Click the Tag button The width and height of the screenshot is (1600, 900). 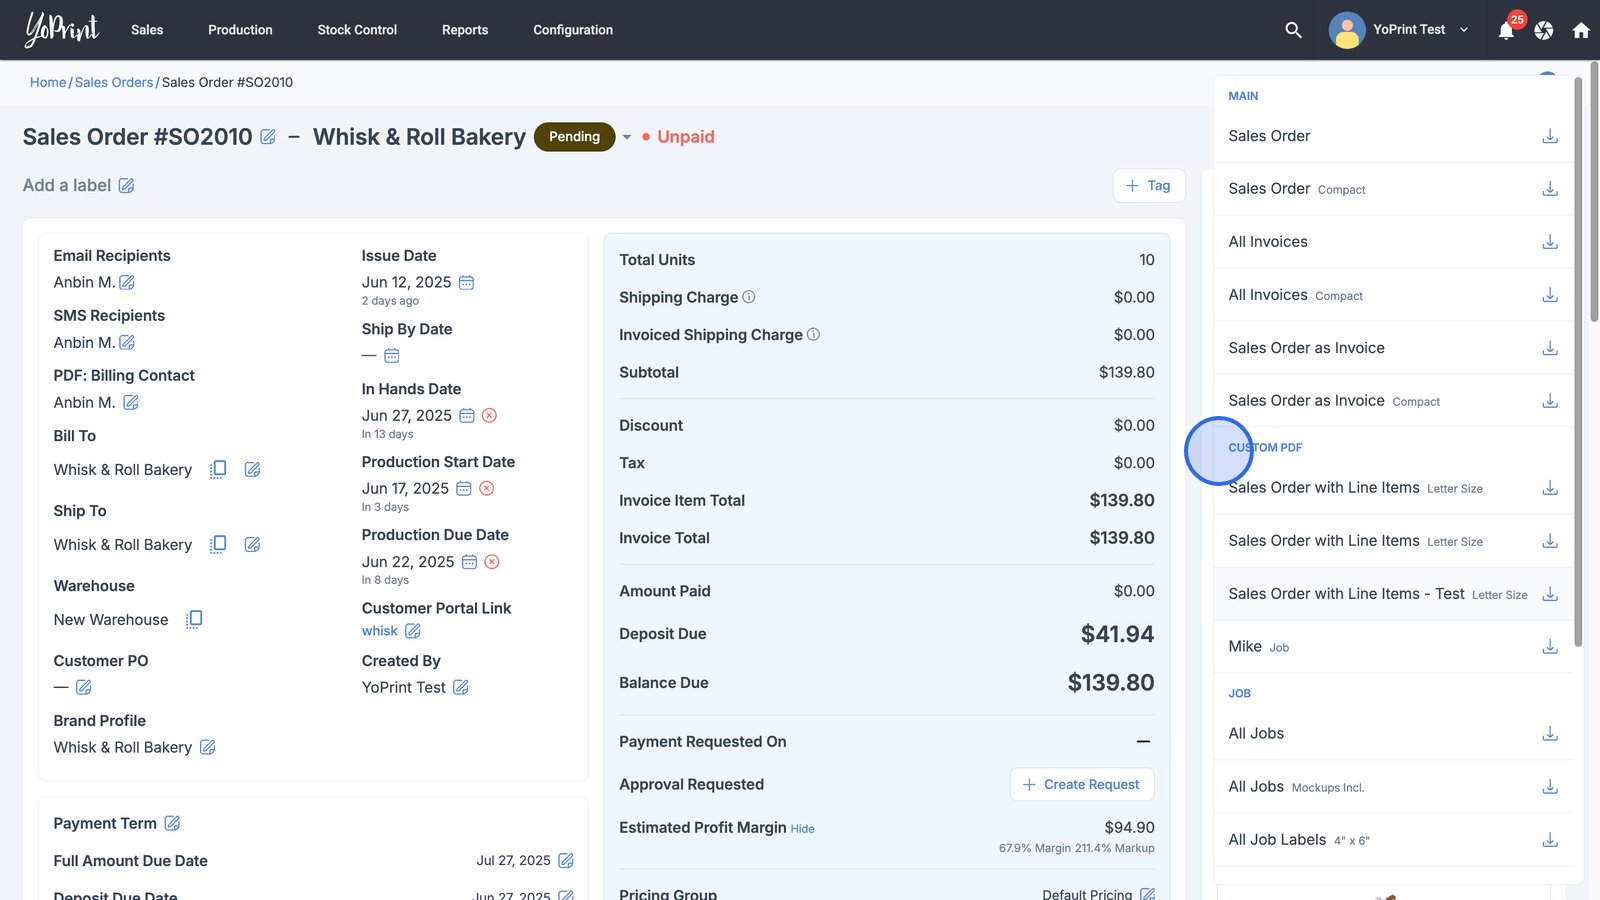(1148, 185)
